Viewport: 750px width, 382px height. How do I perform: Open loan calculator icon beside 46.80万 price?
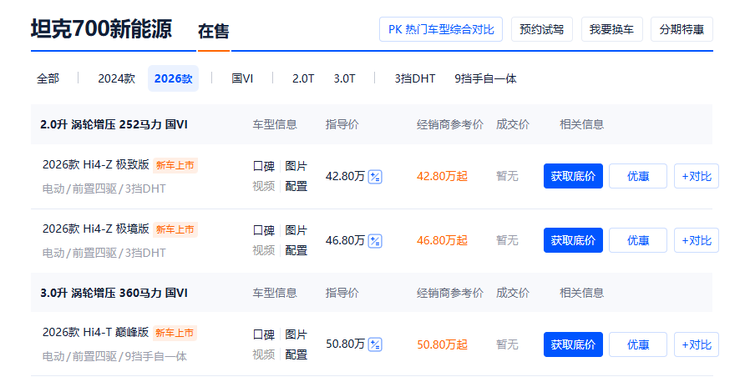pos(375,240)
